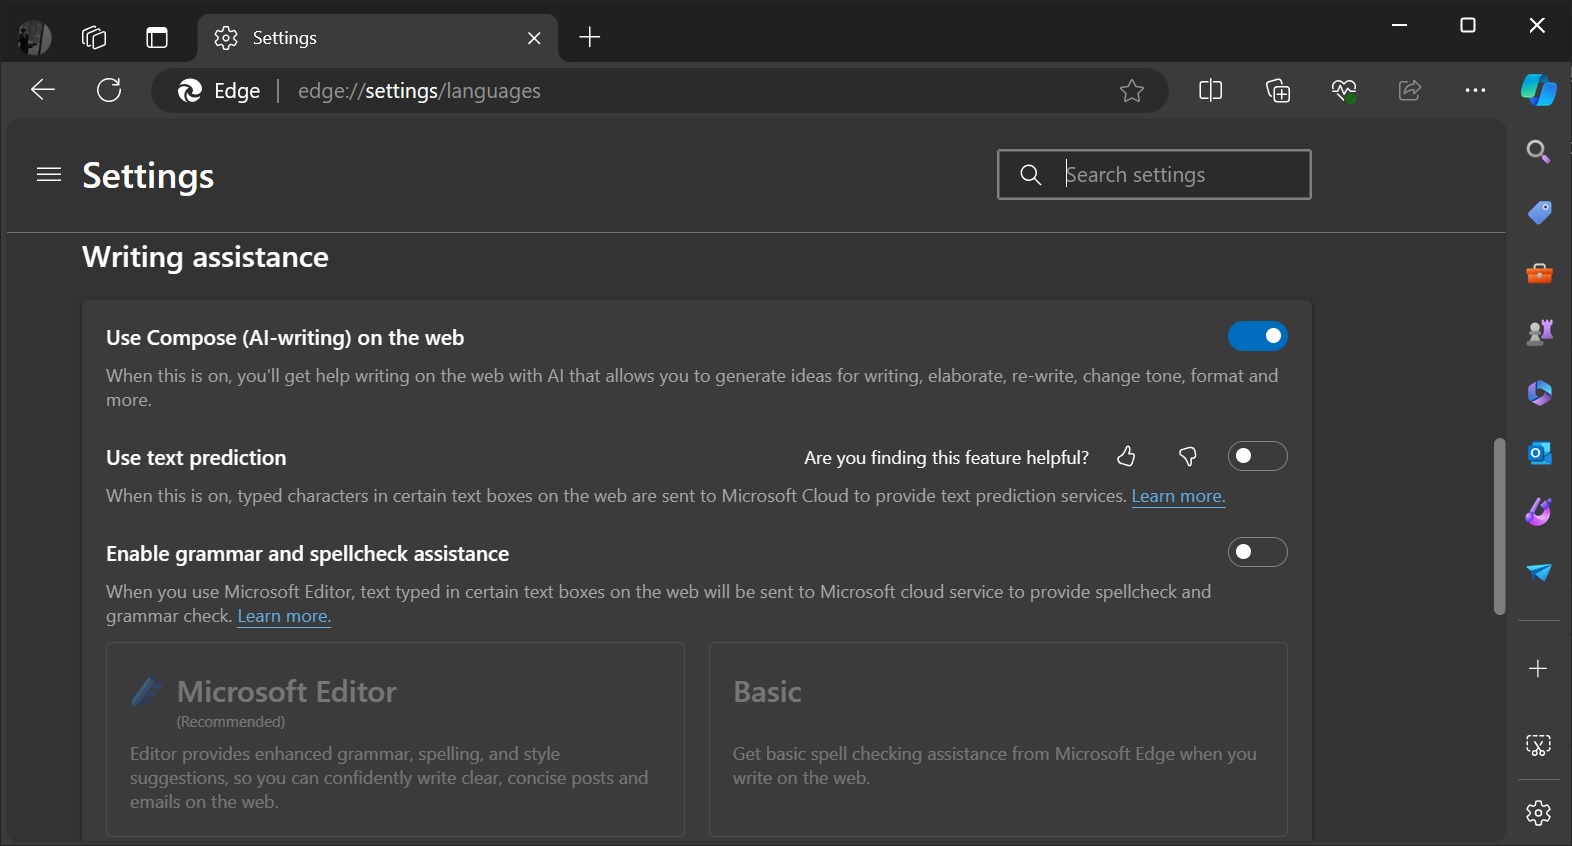The image size is (1572, 846).
Task: Give thumbs up for text prediction
Action: (1127, 457)
